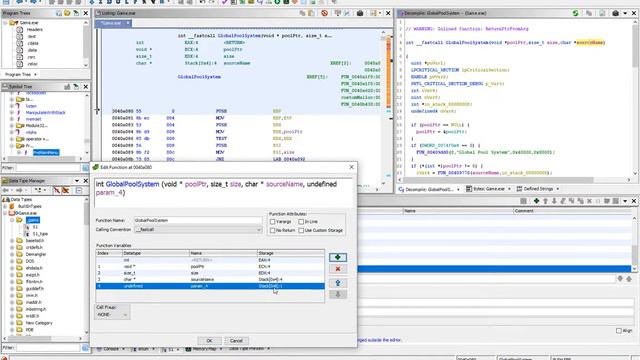640x360 pixels.
Task: Click collapse-all icon in Data Type Manager toolbar
Action: pos(79,190)
